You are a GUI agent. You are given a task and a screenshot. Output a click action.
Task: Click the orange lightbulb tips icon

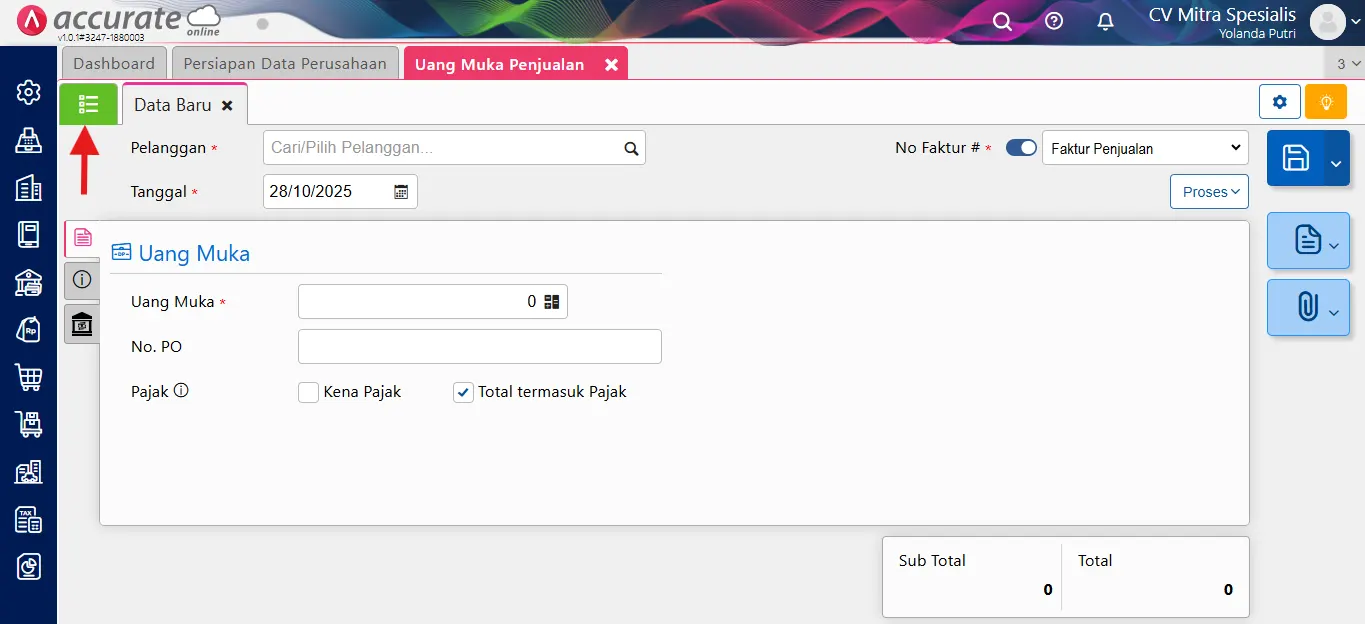1326,102
